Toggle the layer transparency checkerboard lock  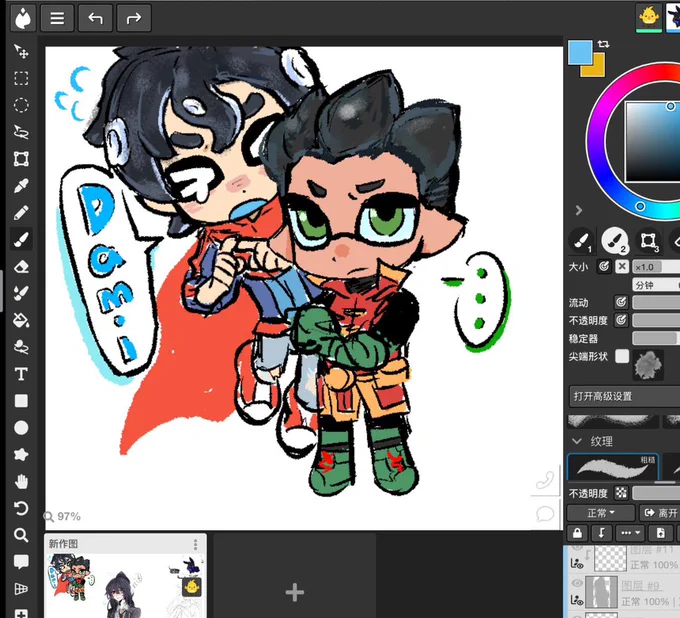click(621, 493)
